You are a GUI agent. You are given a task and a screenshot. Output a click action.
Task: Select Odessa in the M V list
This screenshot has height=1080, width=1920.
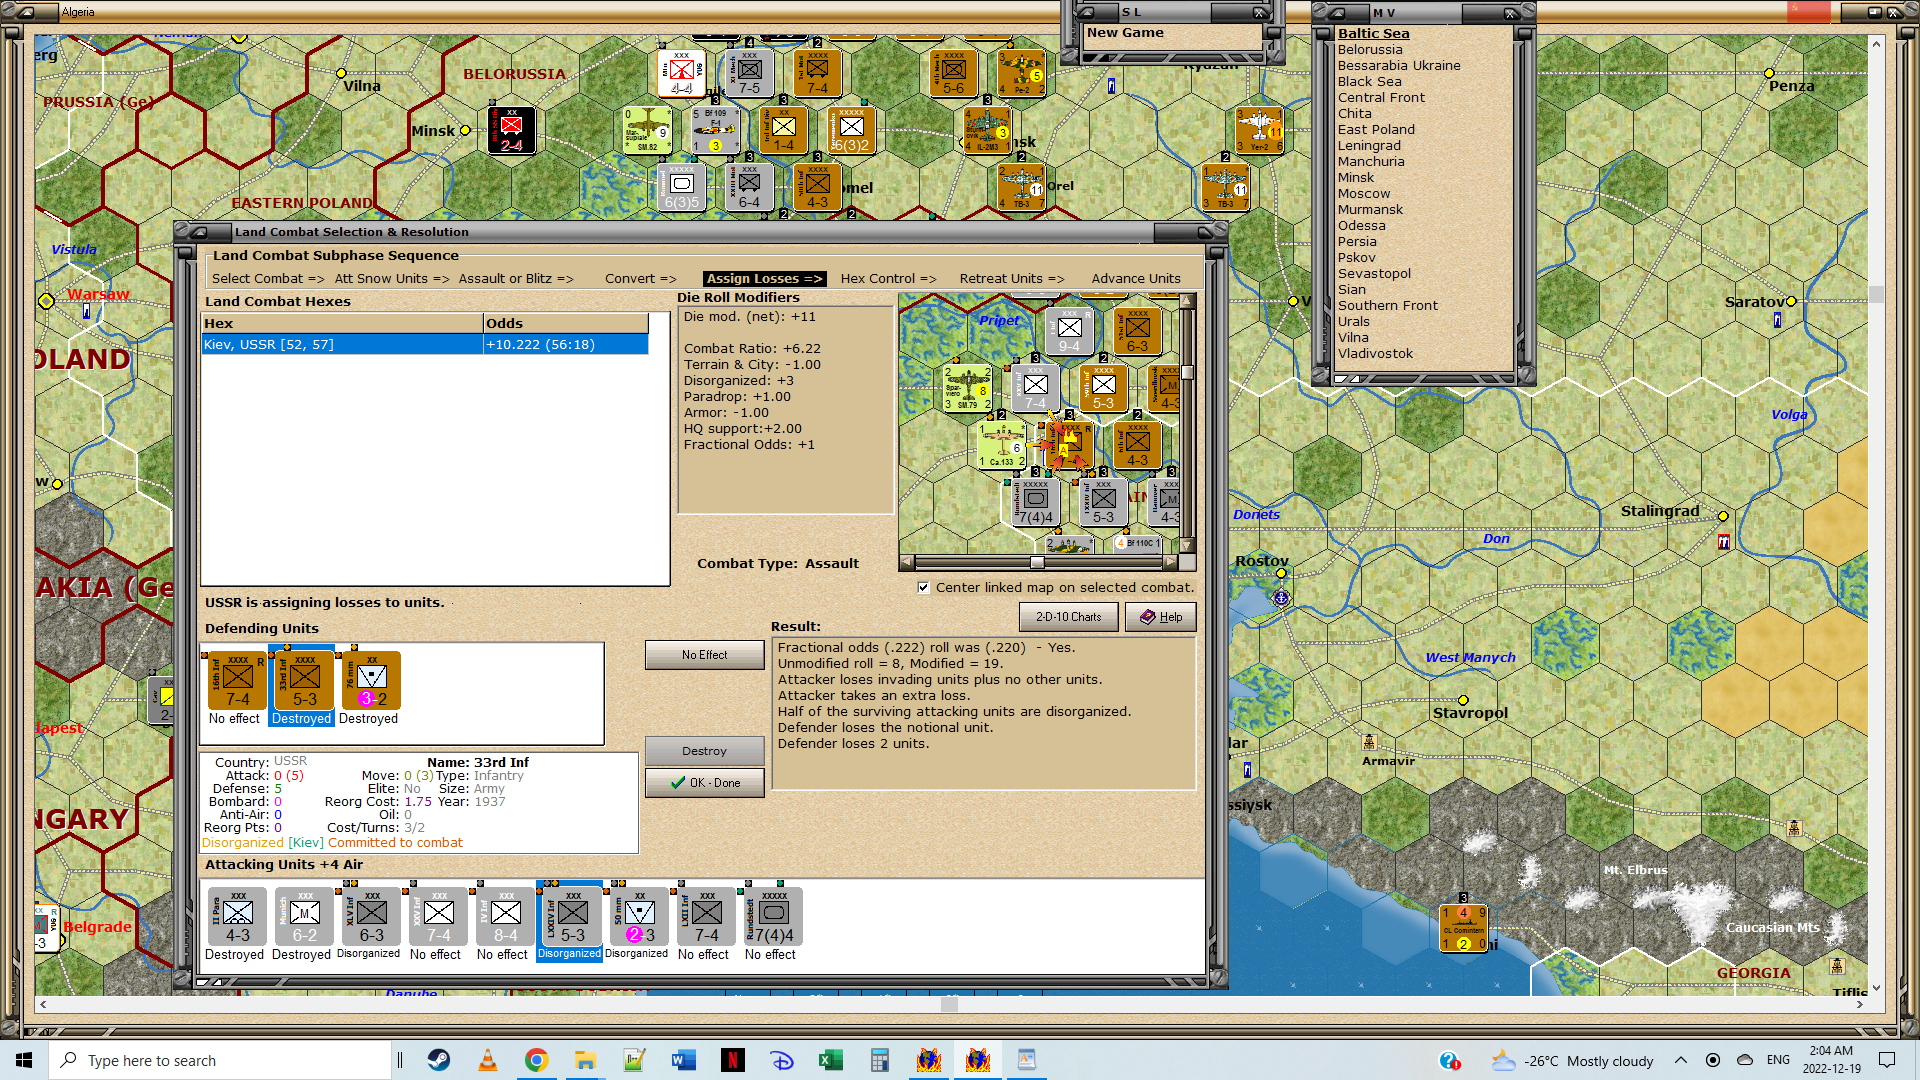click(x=1362, y=226)
